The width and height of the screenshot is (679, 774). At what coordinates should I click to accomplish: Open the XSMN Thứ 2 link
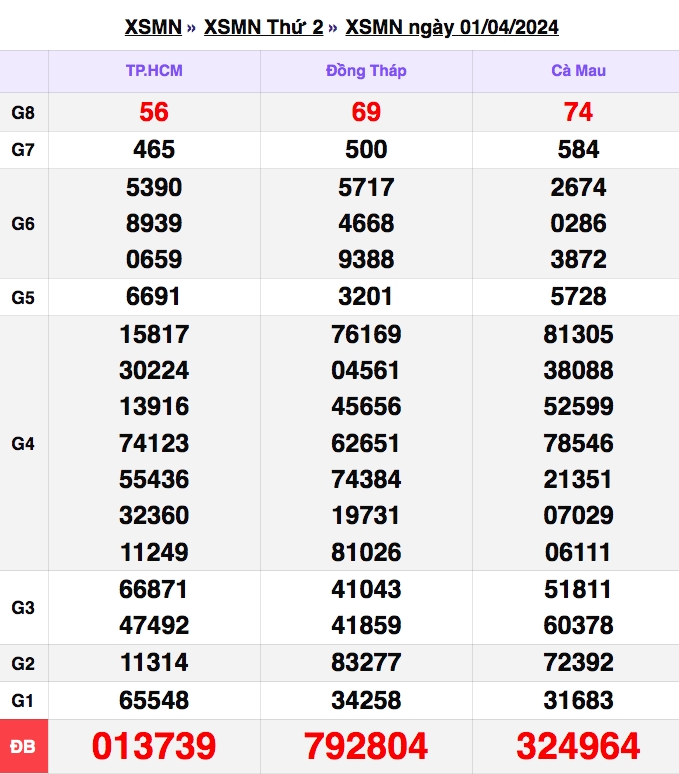[x=264, y=27]
